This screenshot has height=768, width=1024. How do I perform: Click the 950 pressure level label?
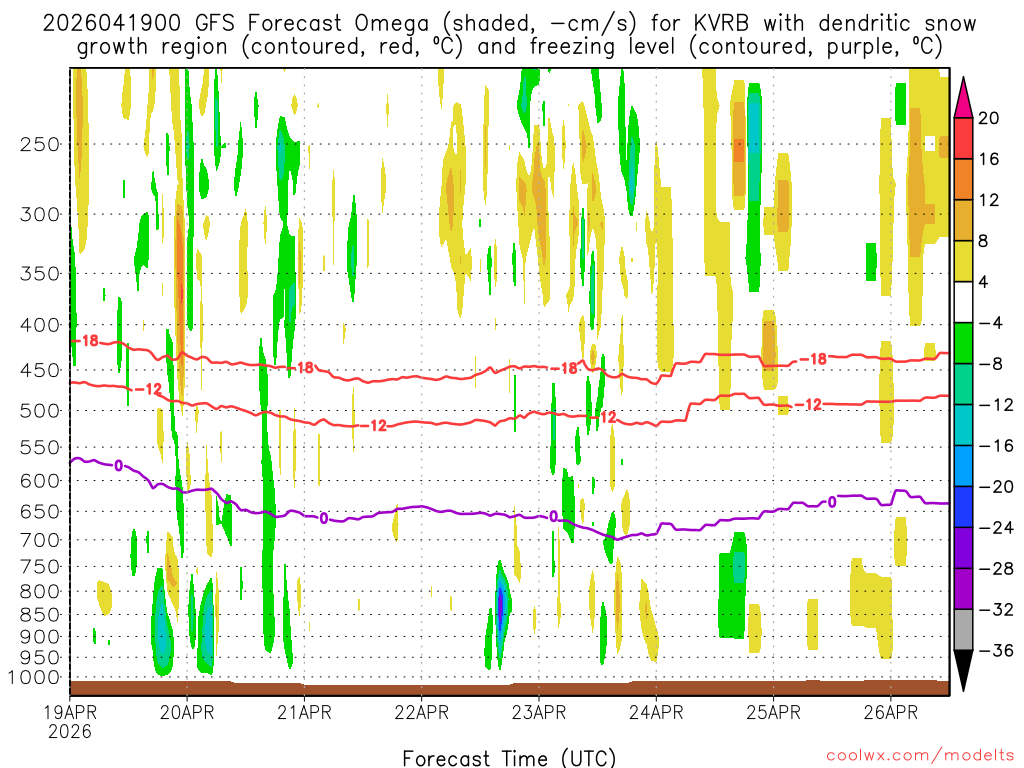[x=40, y=658]
